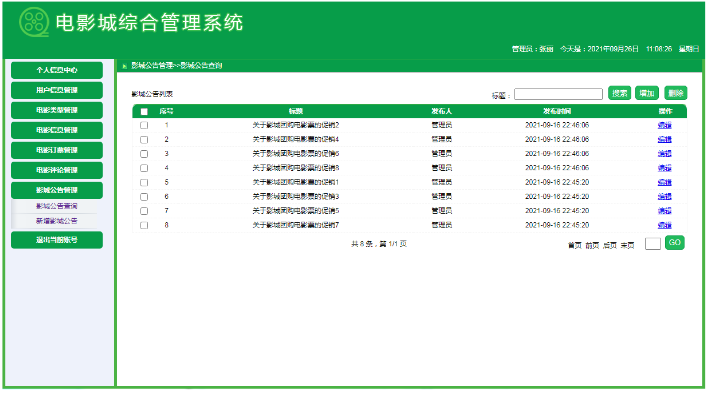Edit the announcement in row 2
The height and width of the screenshot is (394, 711).
(665, 140)
